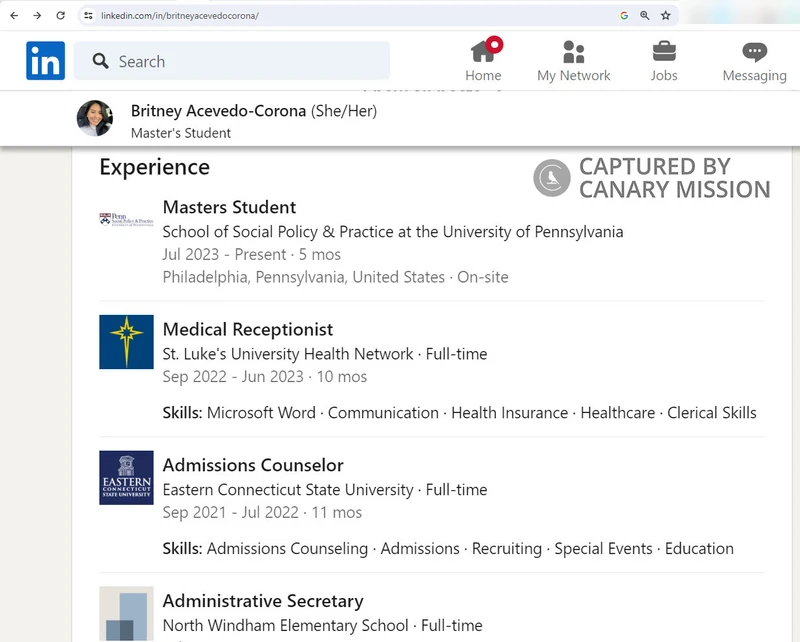Screen dimensions: 800x642
Task: Click the search magnifying glass icon
Action: [101, 61]
